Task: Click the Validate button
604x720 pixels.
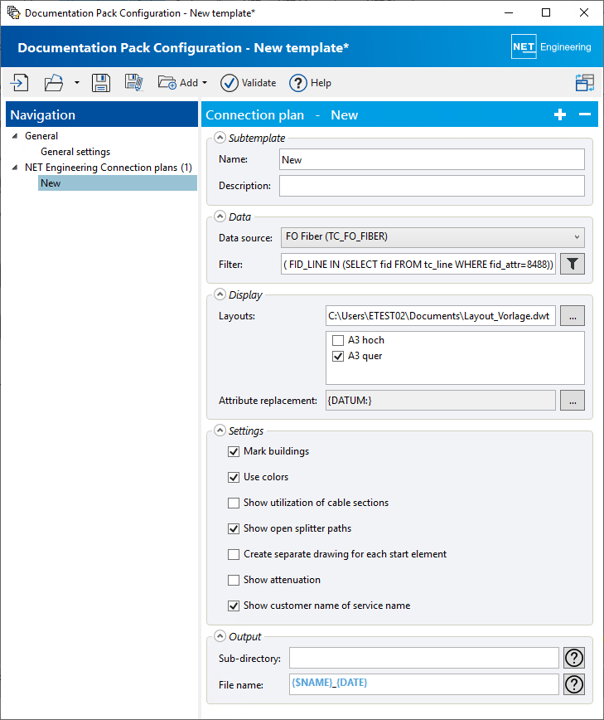Action: tap(249, 83)
